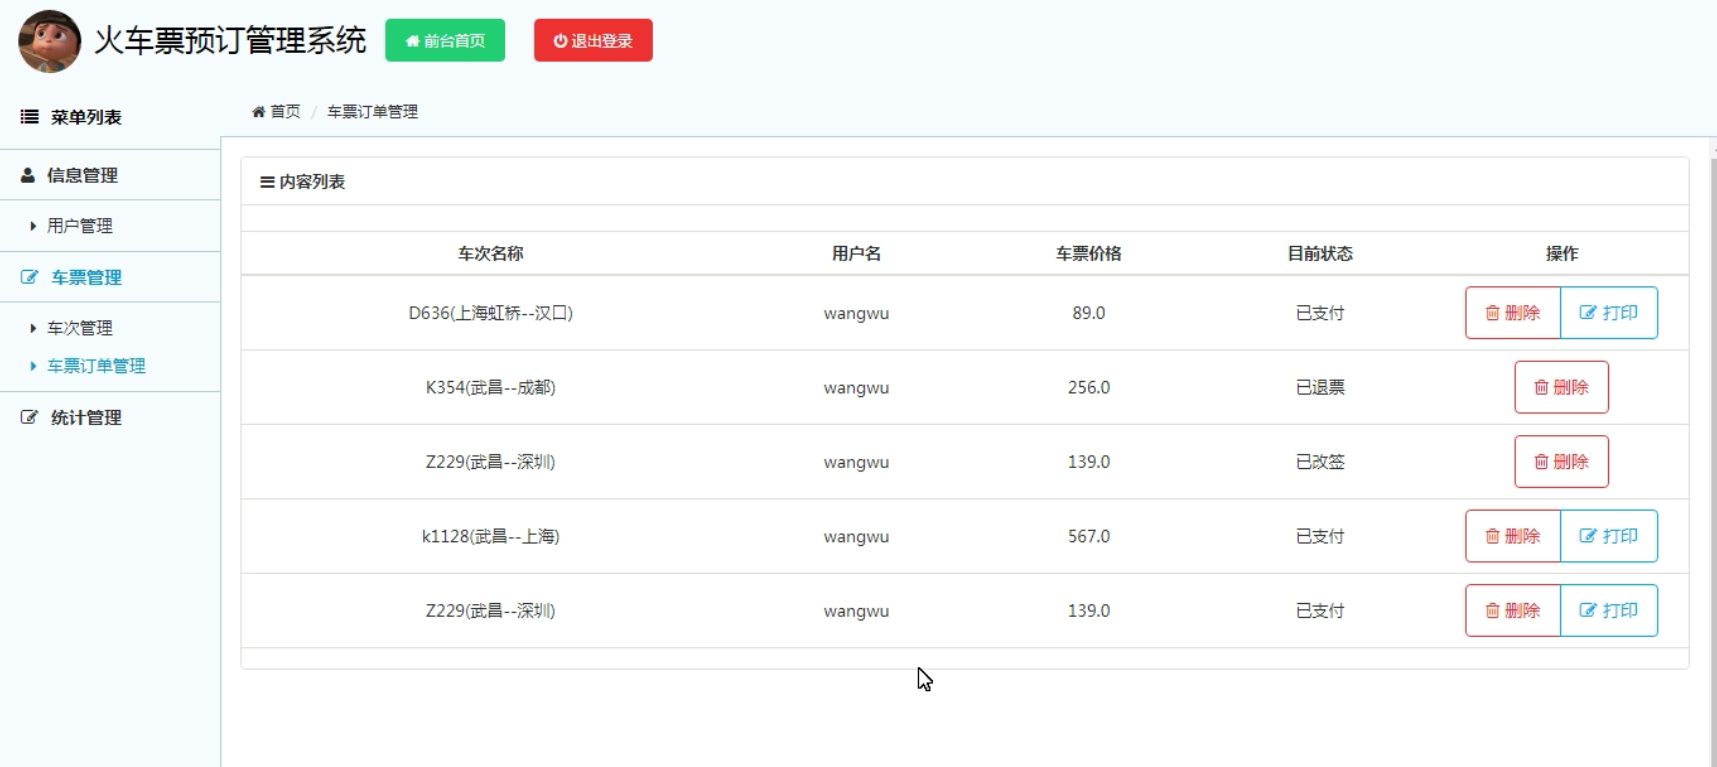Image resolution: width=1717 pixels, height=767 pixels.
Task: Print the D636 上海虹桥--汉口 ticket
Action: (x=1608, y=313)
